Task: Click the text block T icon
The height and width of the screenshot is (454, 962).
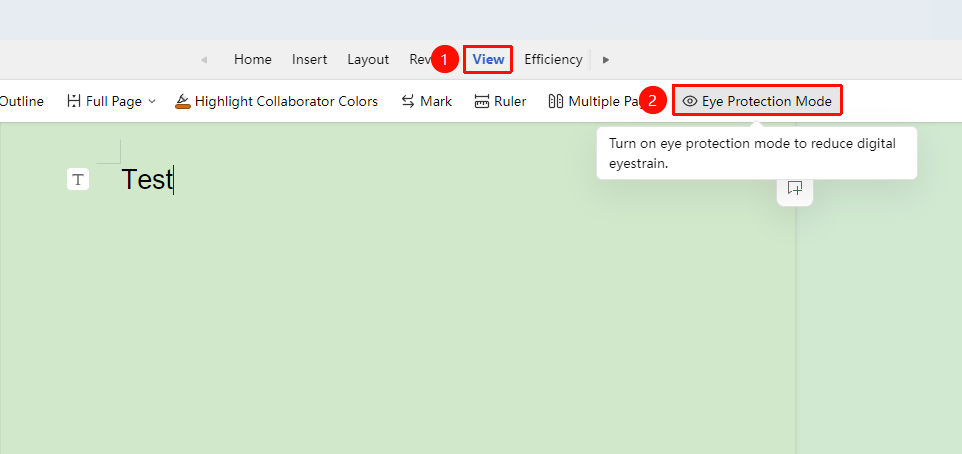Action: (x=78, y=180)
